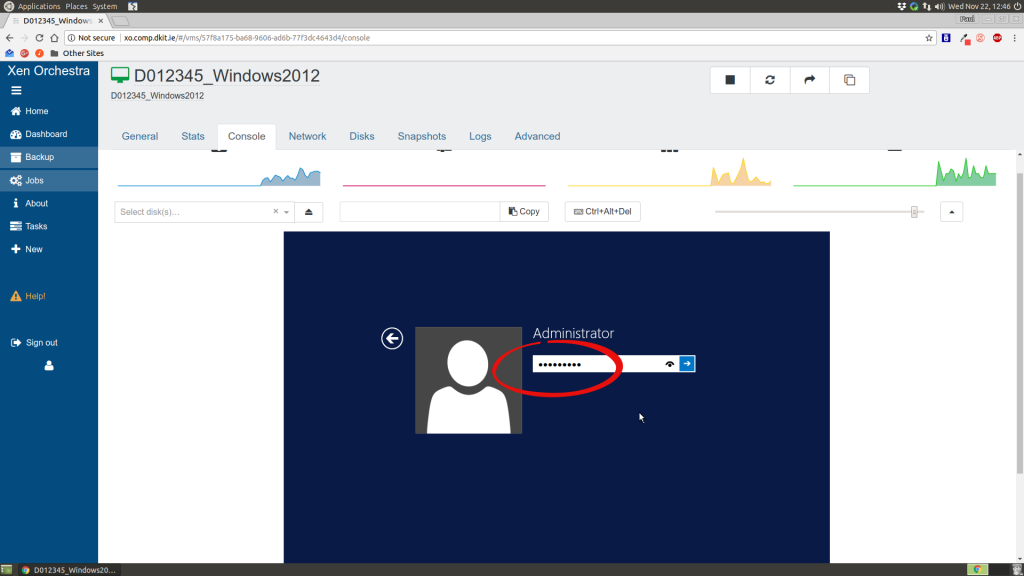
Task: Toggle the sidebar hamburger menu
Action: point(16,91)
